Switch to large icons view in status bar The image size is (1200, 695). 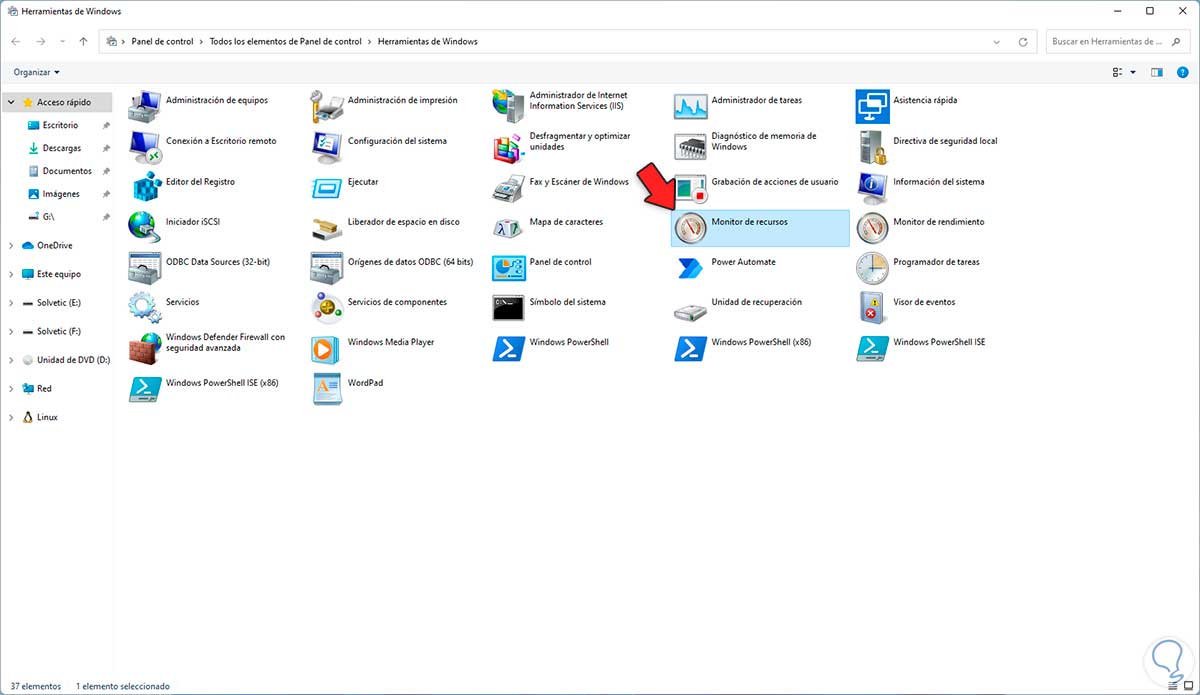point(1189,686)
